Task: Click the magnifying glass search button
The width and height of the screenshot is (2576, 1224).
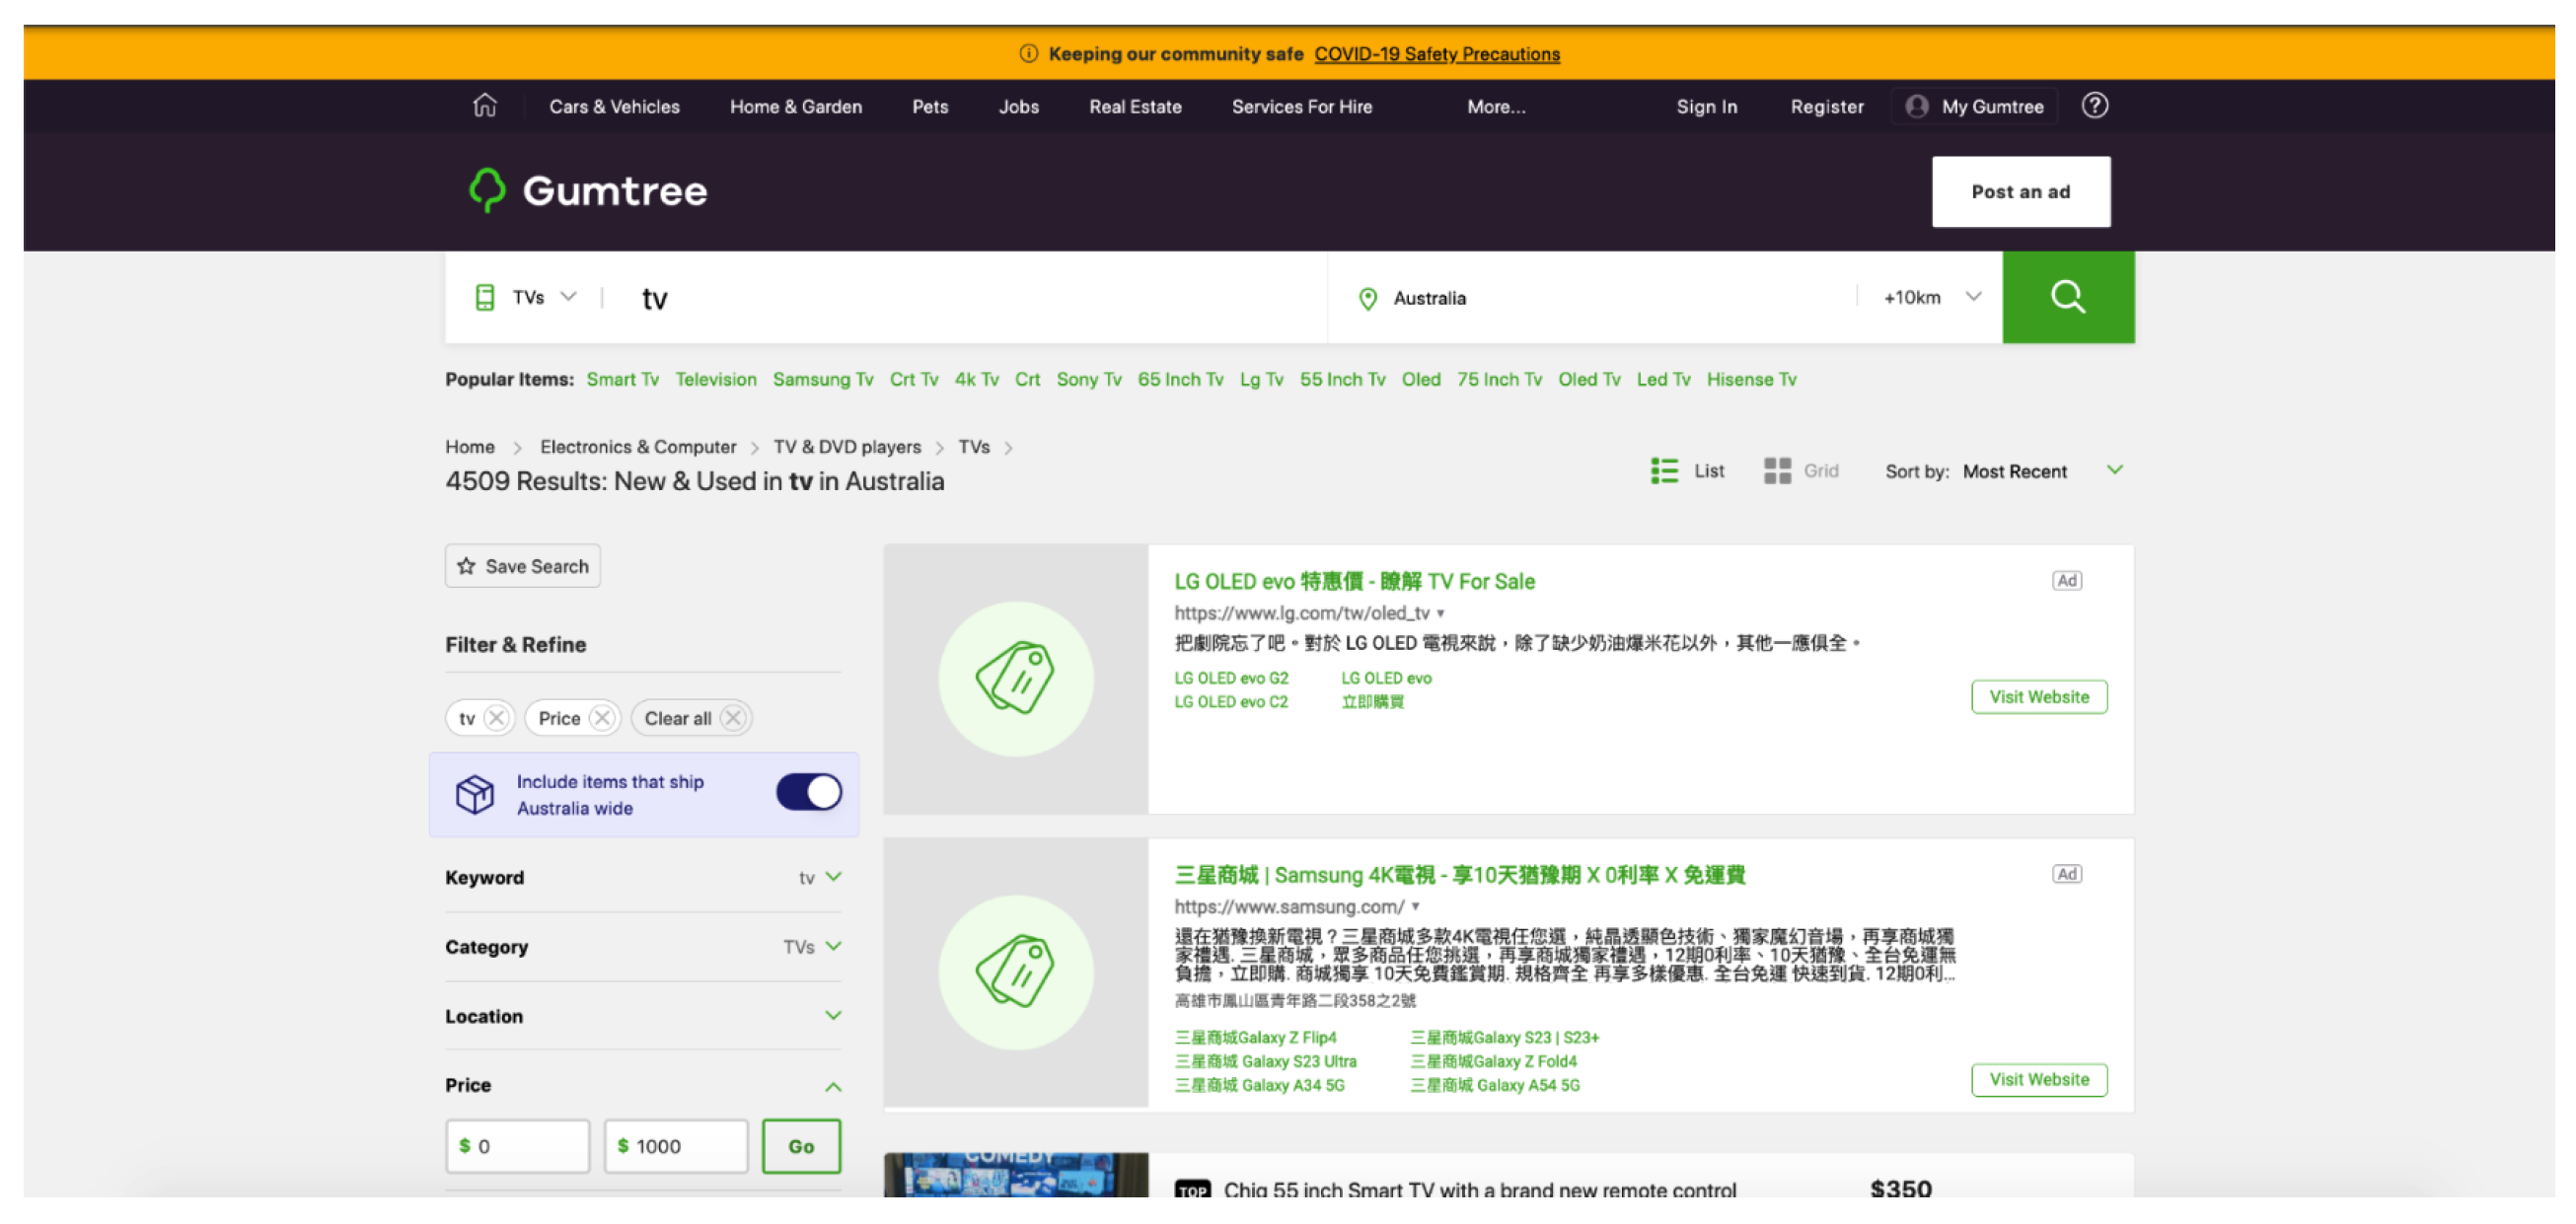Action: click(x=2067, y=296)
